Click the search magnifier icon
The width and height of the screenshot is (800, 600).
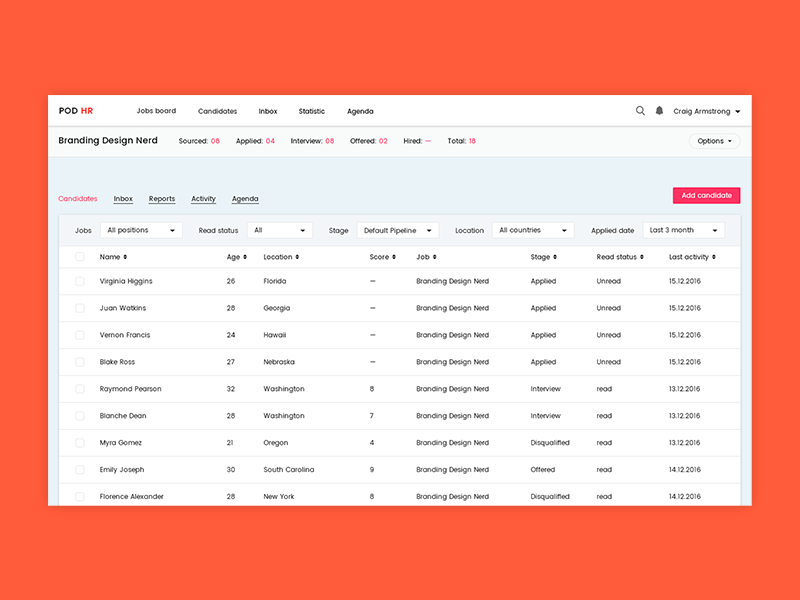(640, 111)
